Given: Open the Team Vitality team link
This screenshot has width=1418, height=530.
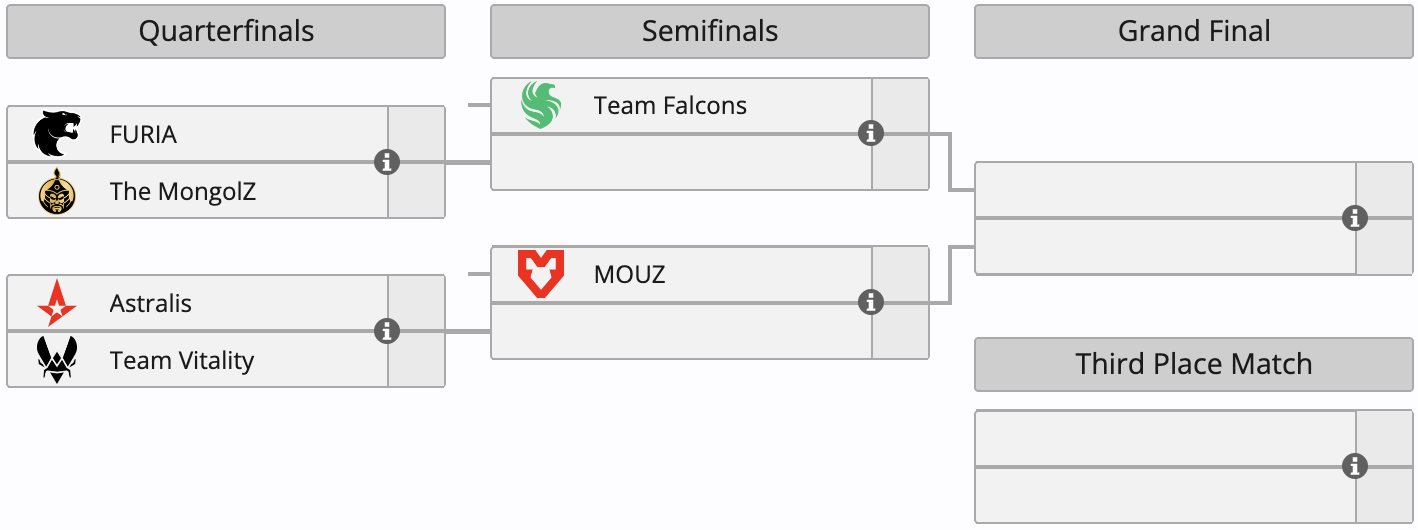Looking at the screenshot, I should point(182,360).
